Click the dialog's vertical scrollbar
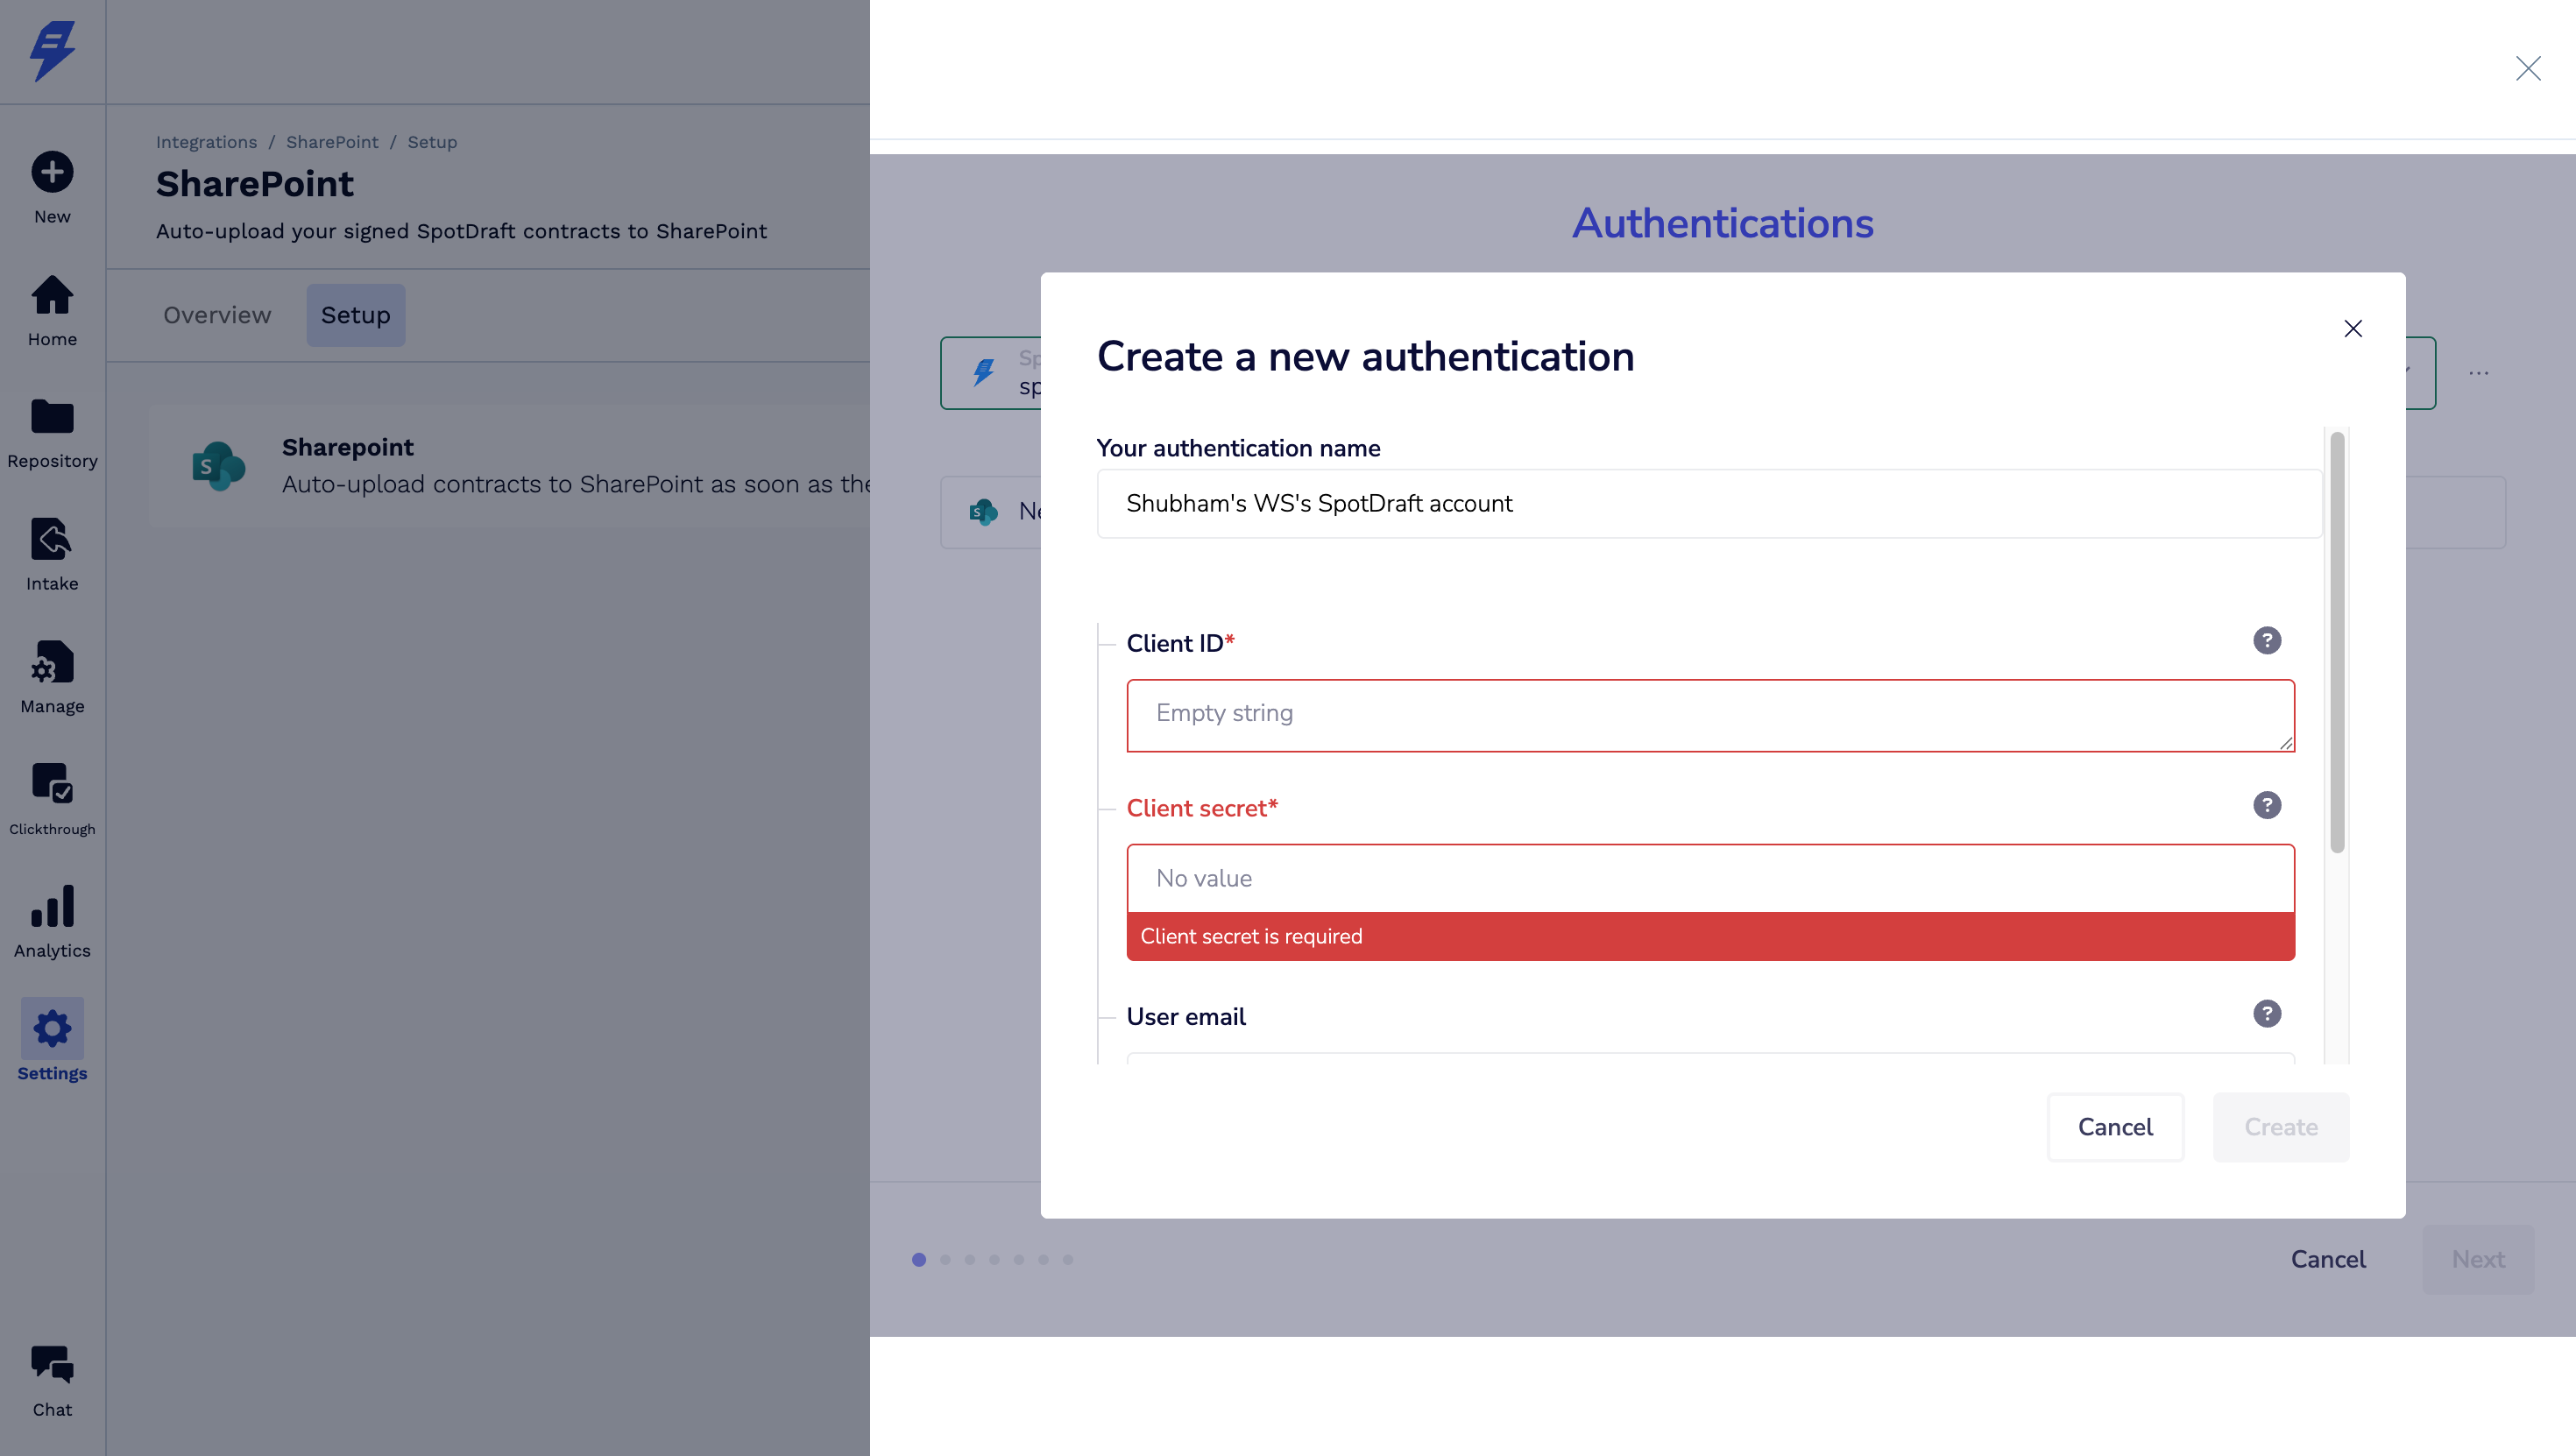Screen dimensions: 2576x1456 2336,642
